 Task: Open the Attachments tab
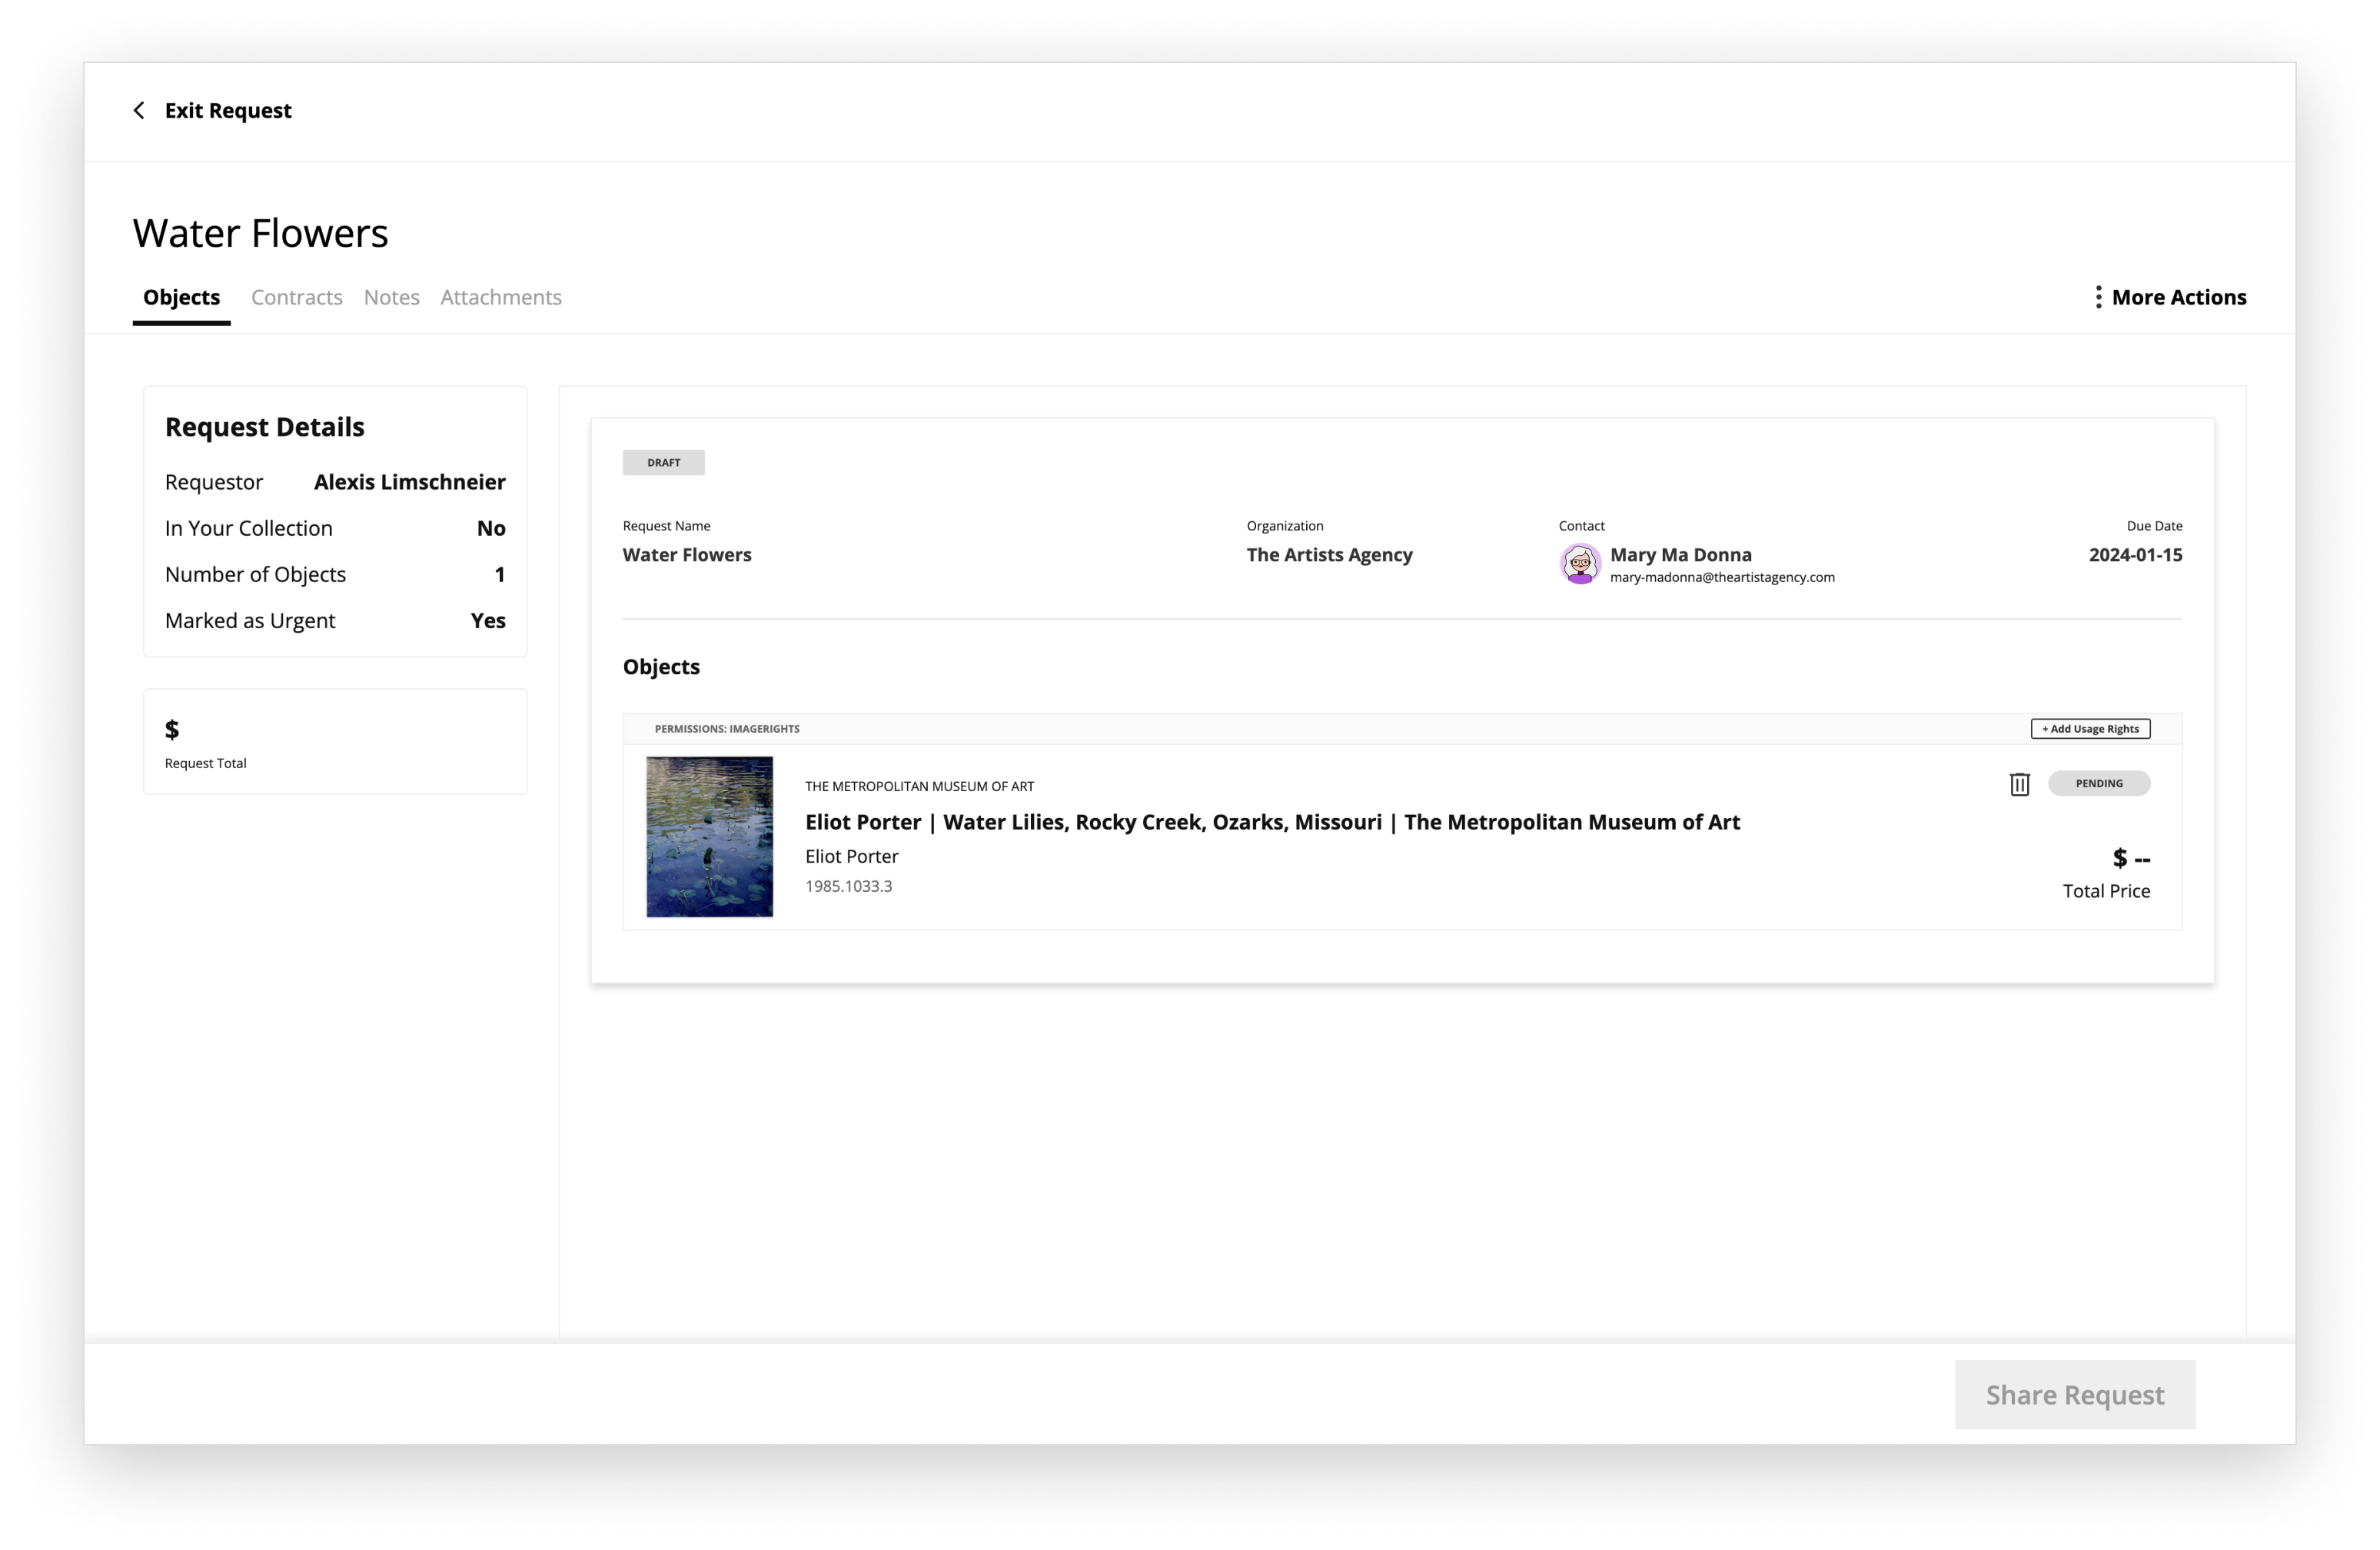click(x=500, y=297)
